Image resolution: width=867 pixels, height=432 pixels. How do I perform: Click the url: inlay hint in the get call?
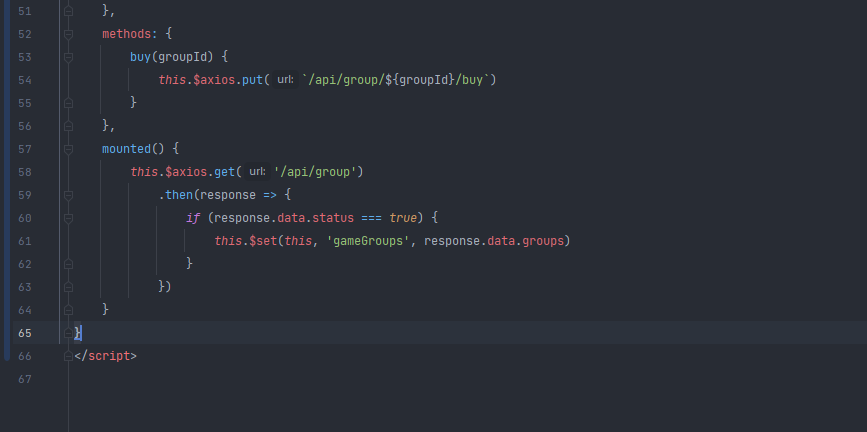pyautogui.click(x=257, y=172)
